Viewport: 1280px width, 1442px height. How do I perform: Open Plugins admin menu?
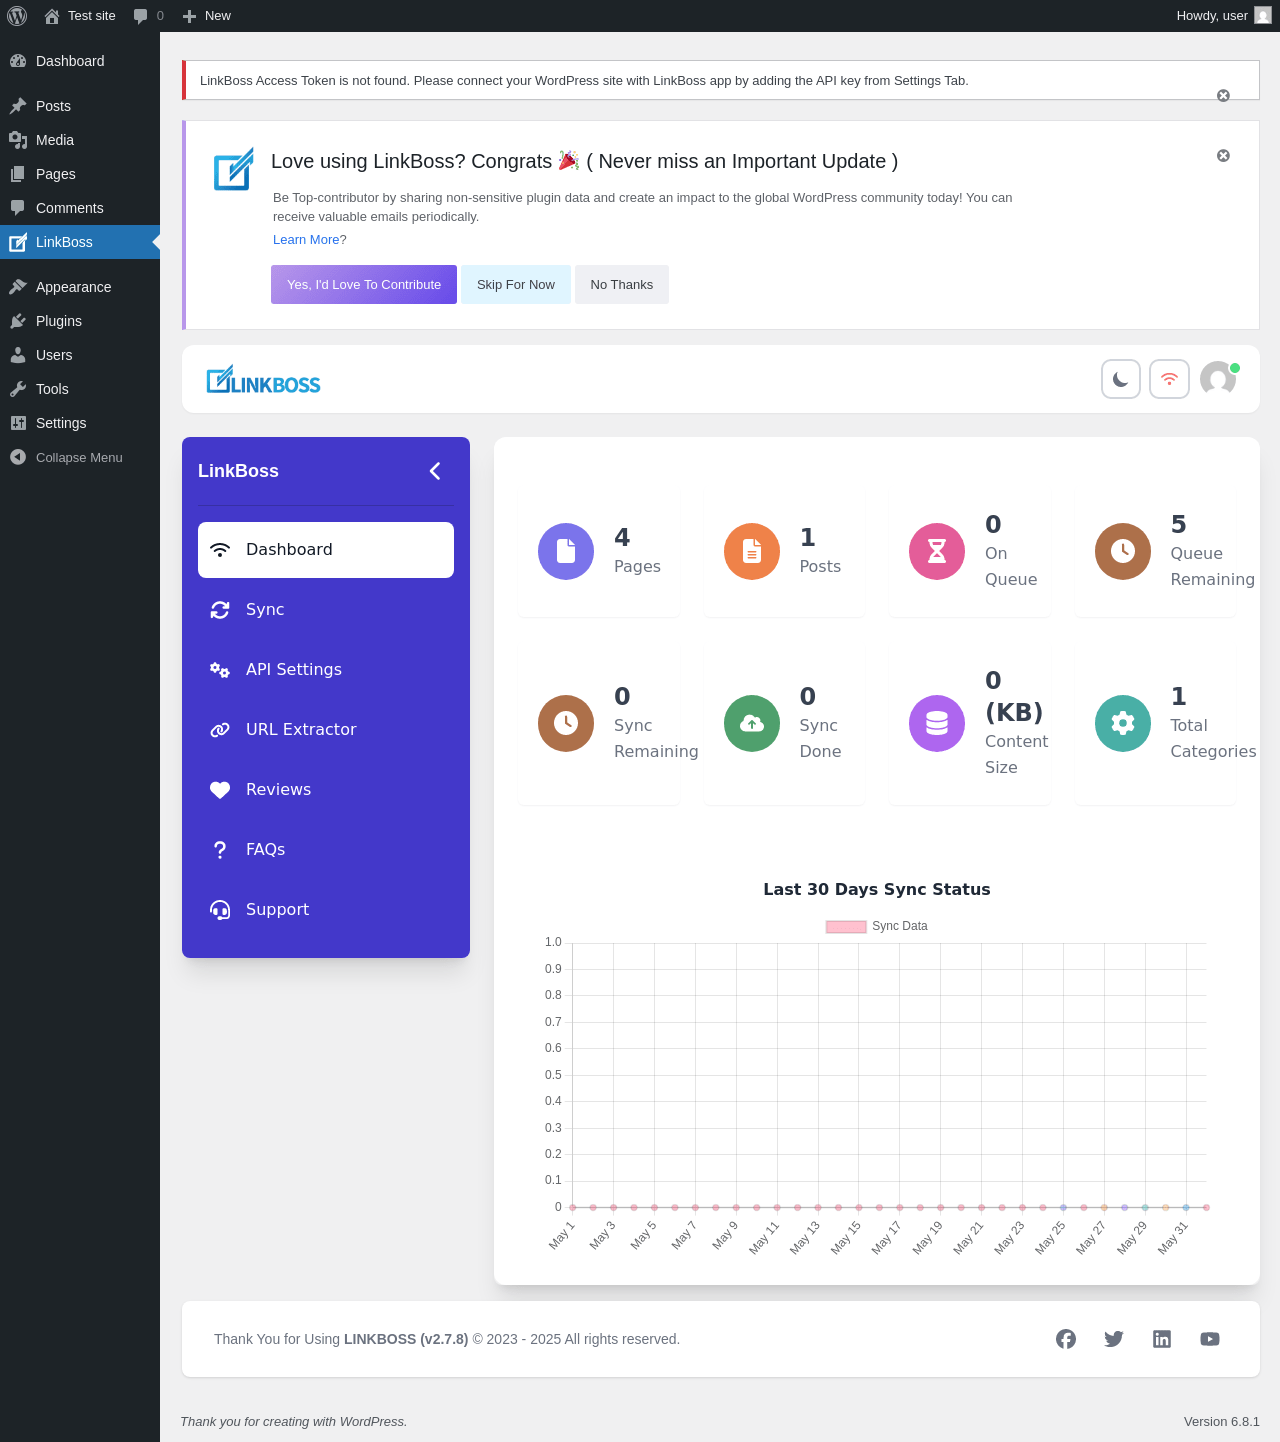[80, 321]
